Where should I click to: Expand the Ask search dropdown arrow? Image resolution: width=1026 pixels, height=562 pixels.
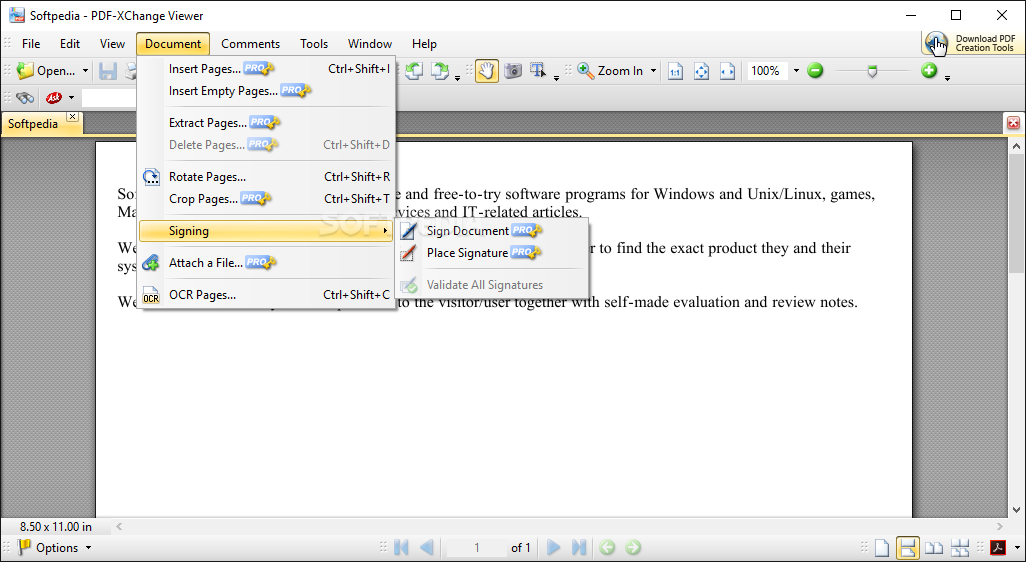click(x=71, y=98)
